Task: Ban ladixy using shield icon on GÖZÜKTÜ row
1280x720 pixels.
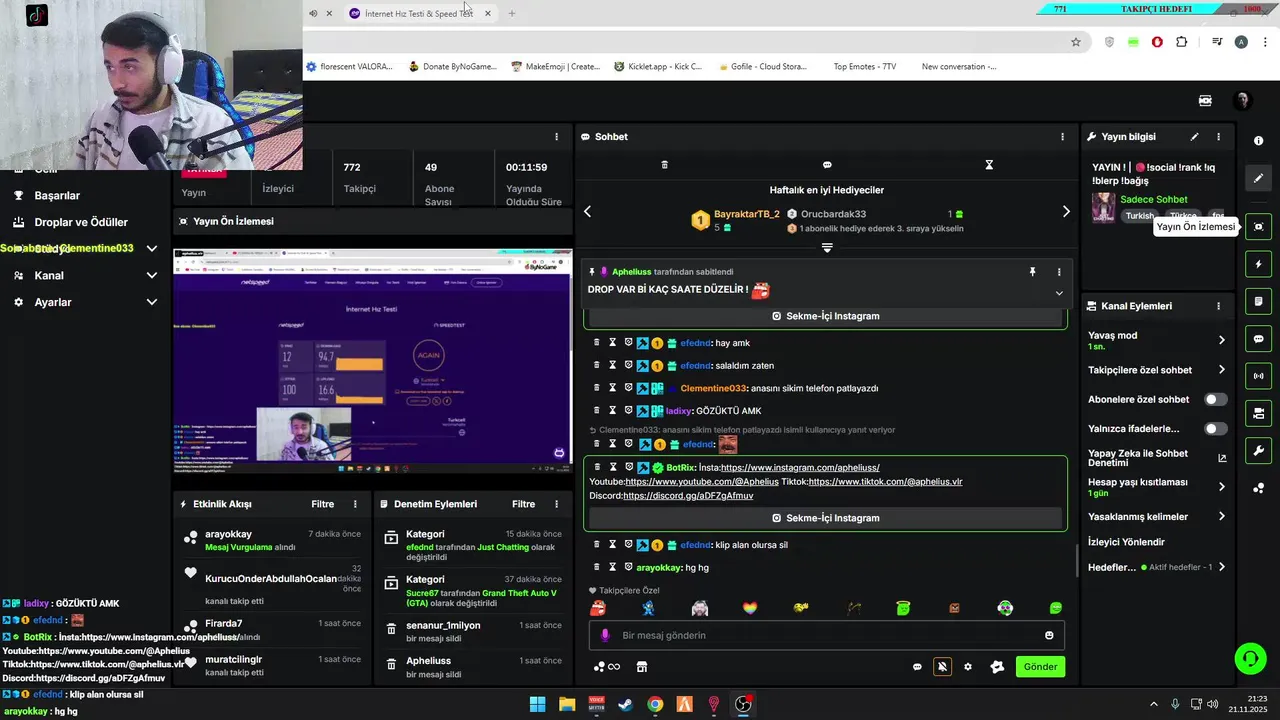Action: (628, 410)
